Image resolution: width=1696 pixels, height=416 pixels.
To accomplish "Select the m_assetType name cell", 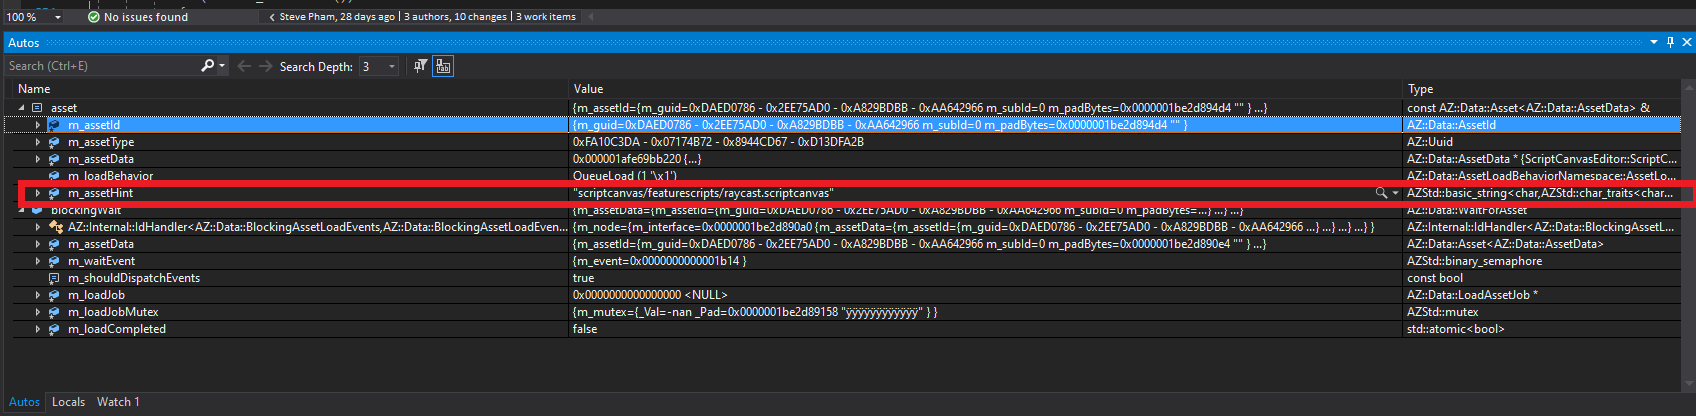I will 101,142.
